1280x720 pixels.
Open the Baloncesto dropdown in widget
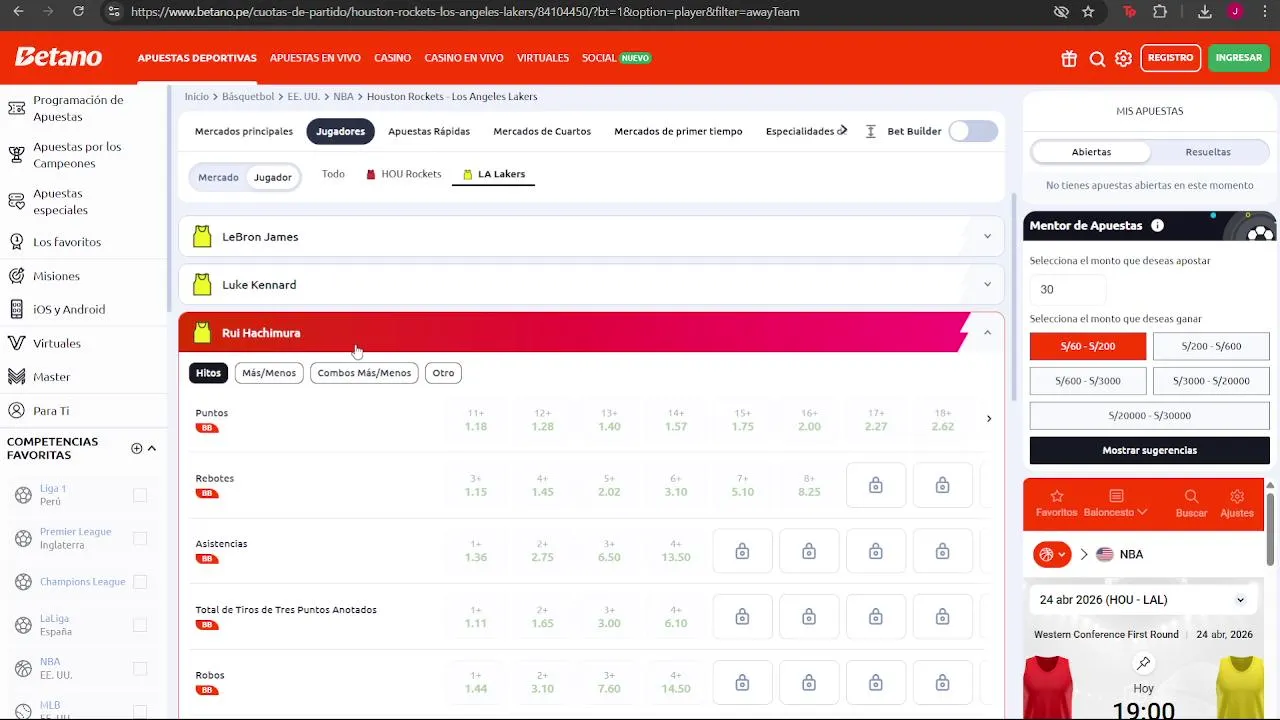pos(1116,503)
